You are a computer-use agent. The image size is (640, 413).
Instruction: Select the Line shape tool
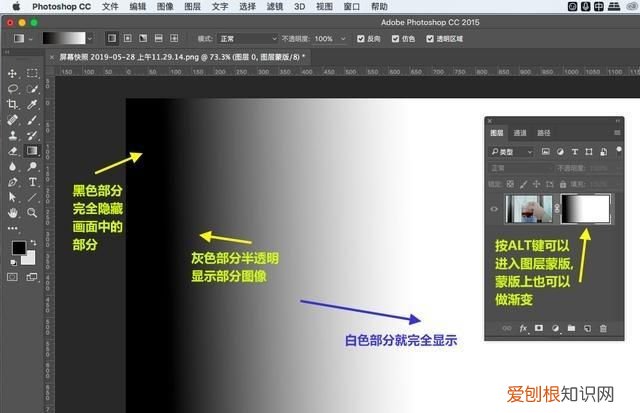[32, 198]
